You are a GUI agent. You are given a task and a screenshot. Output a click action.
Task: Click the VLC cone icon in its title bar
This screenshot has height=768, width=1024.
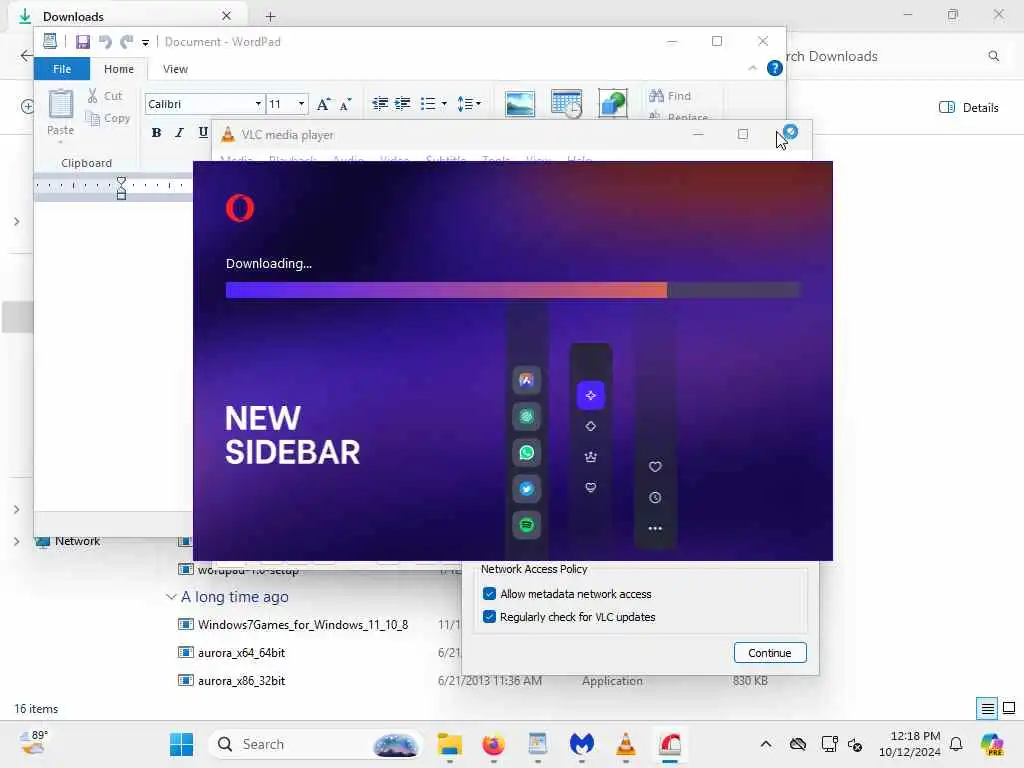[227, 135]
